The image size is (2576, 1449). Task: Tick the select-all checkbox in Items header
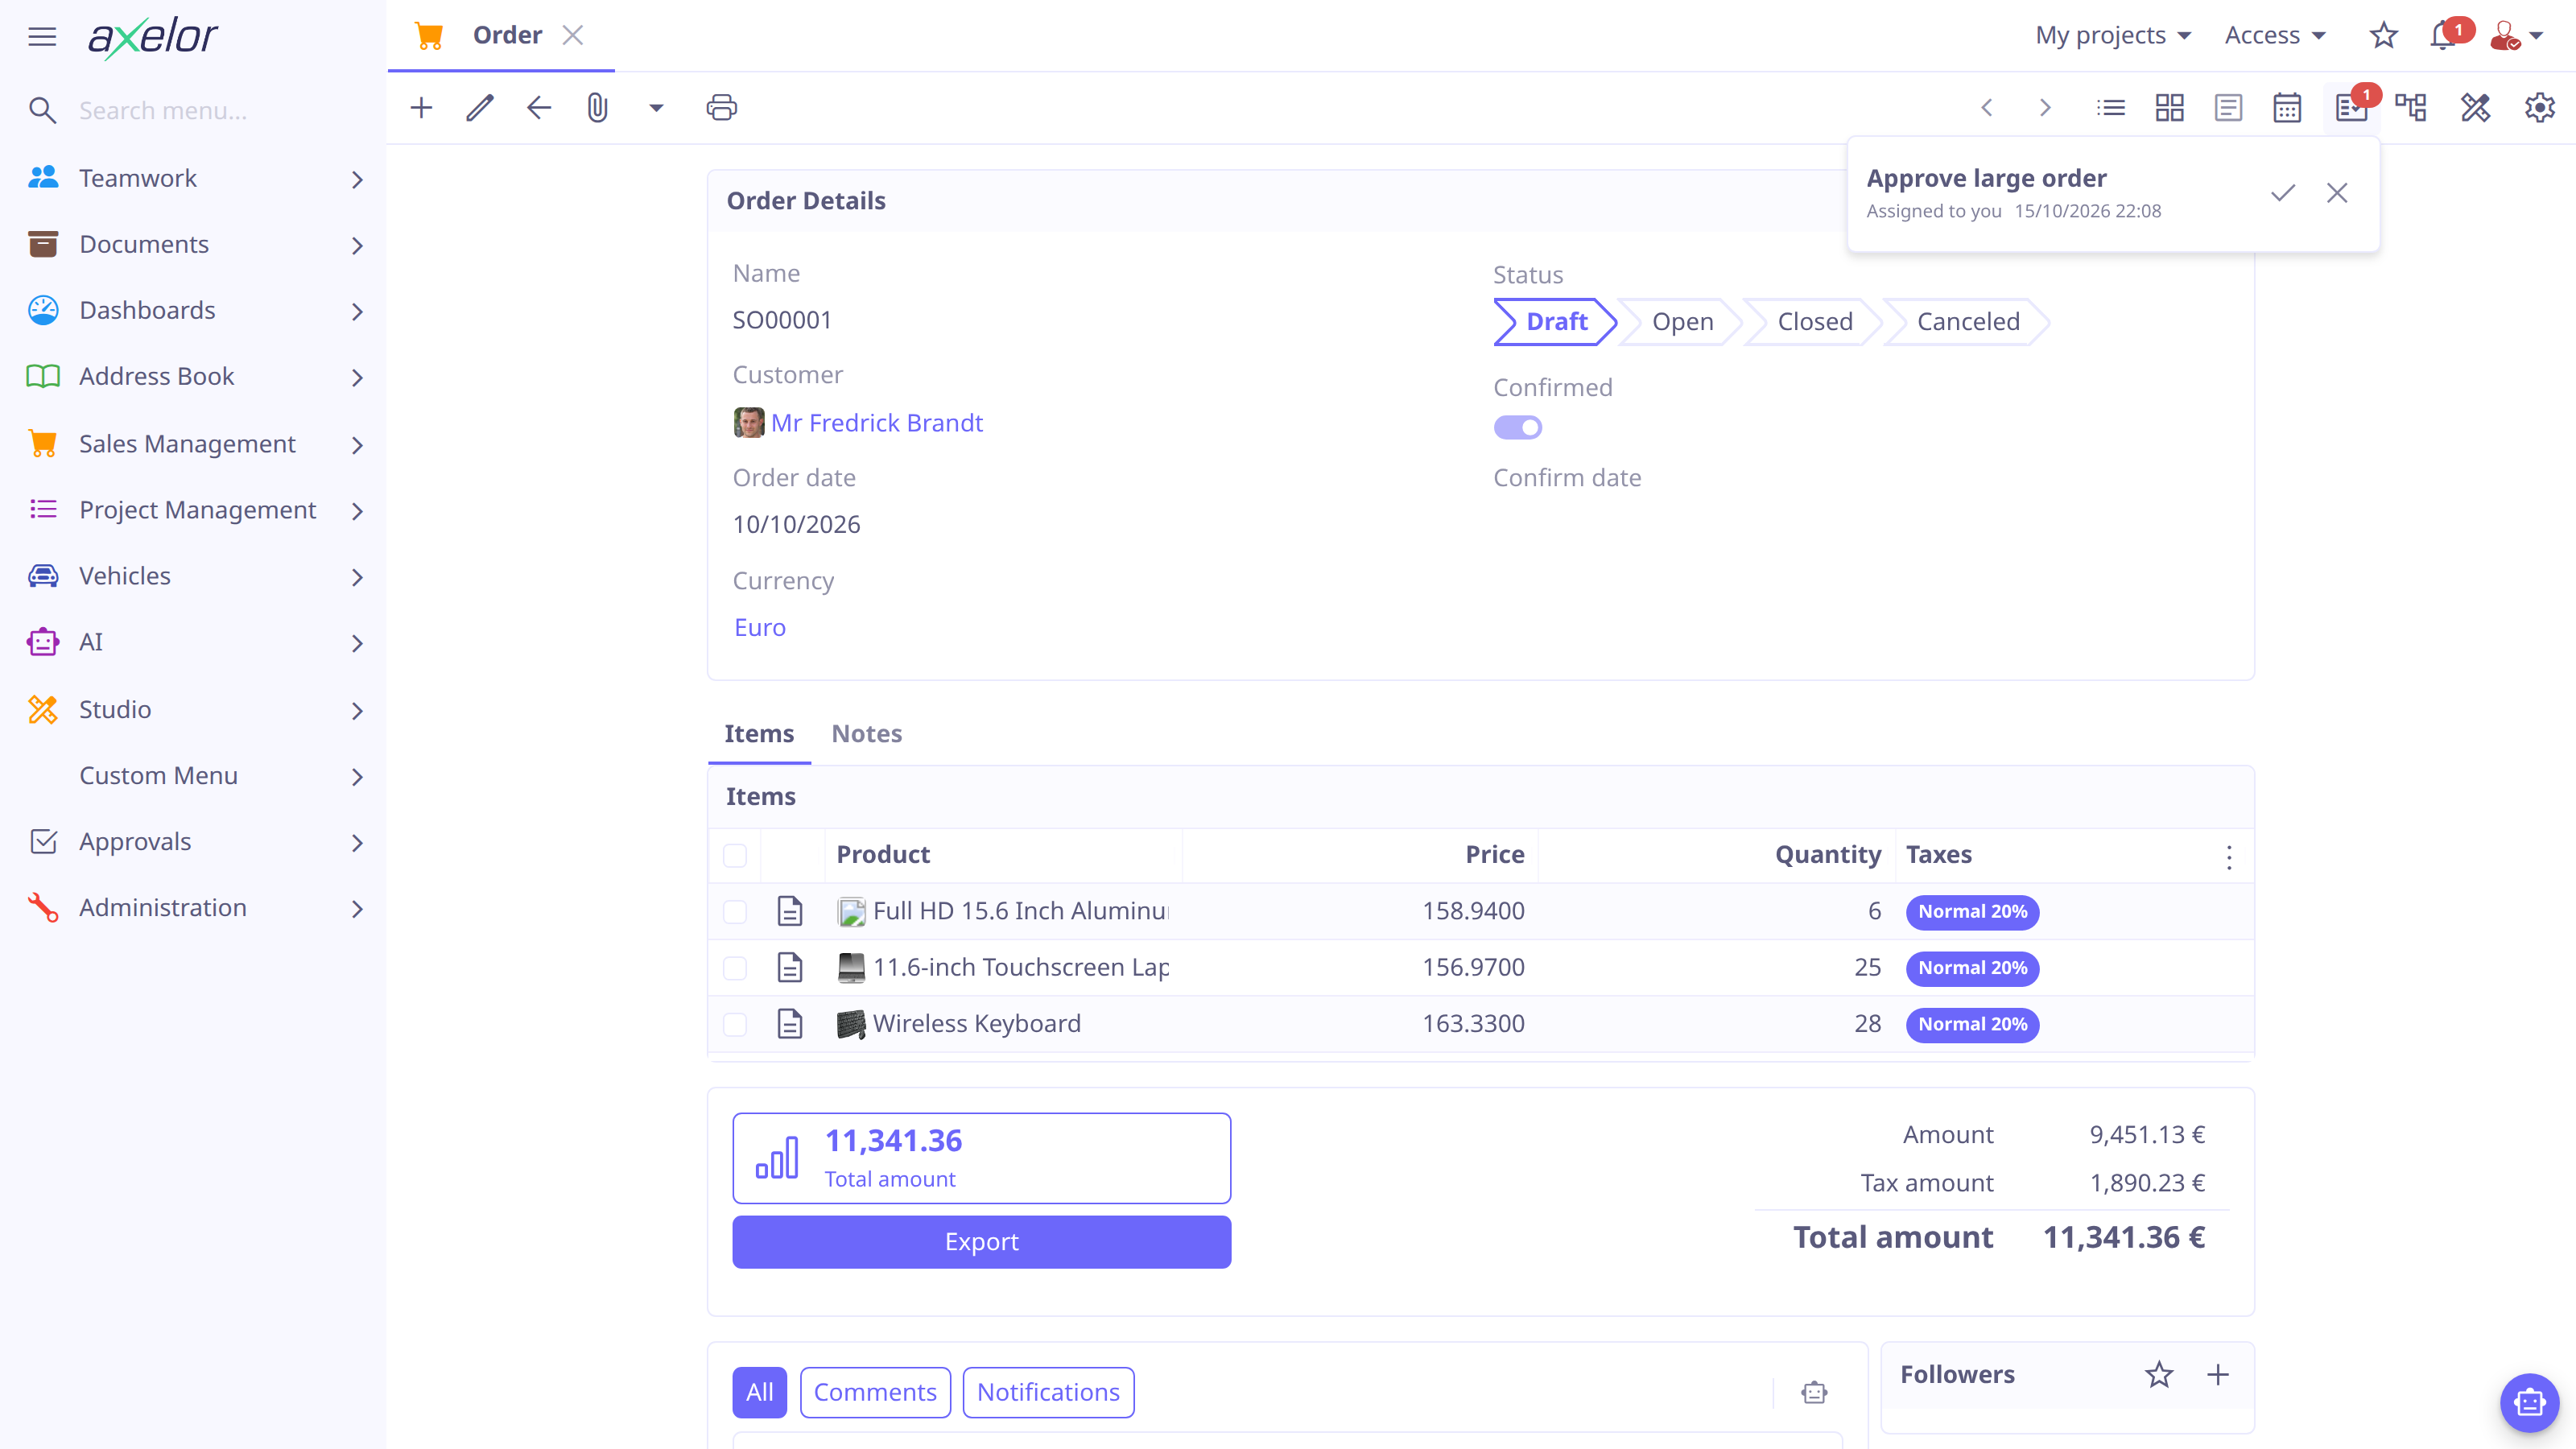(x=735, y=856)
